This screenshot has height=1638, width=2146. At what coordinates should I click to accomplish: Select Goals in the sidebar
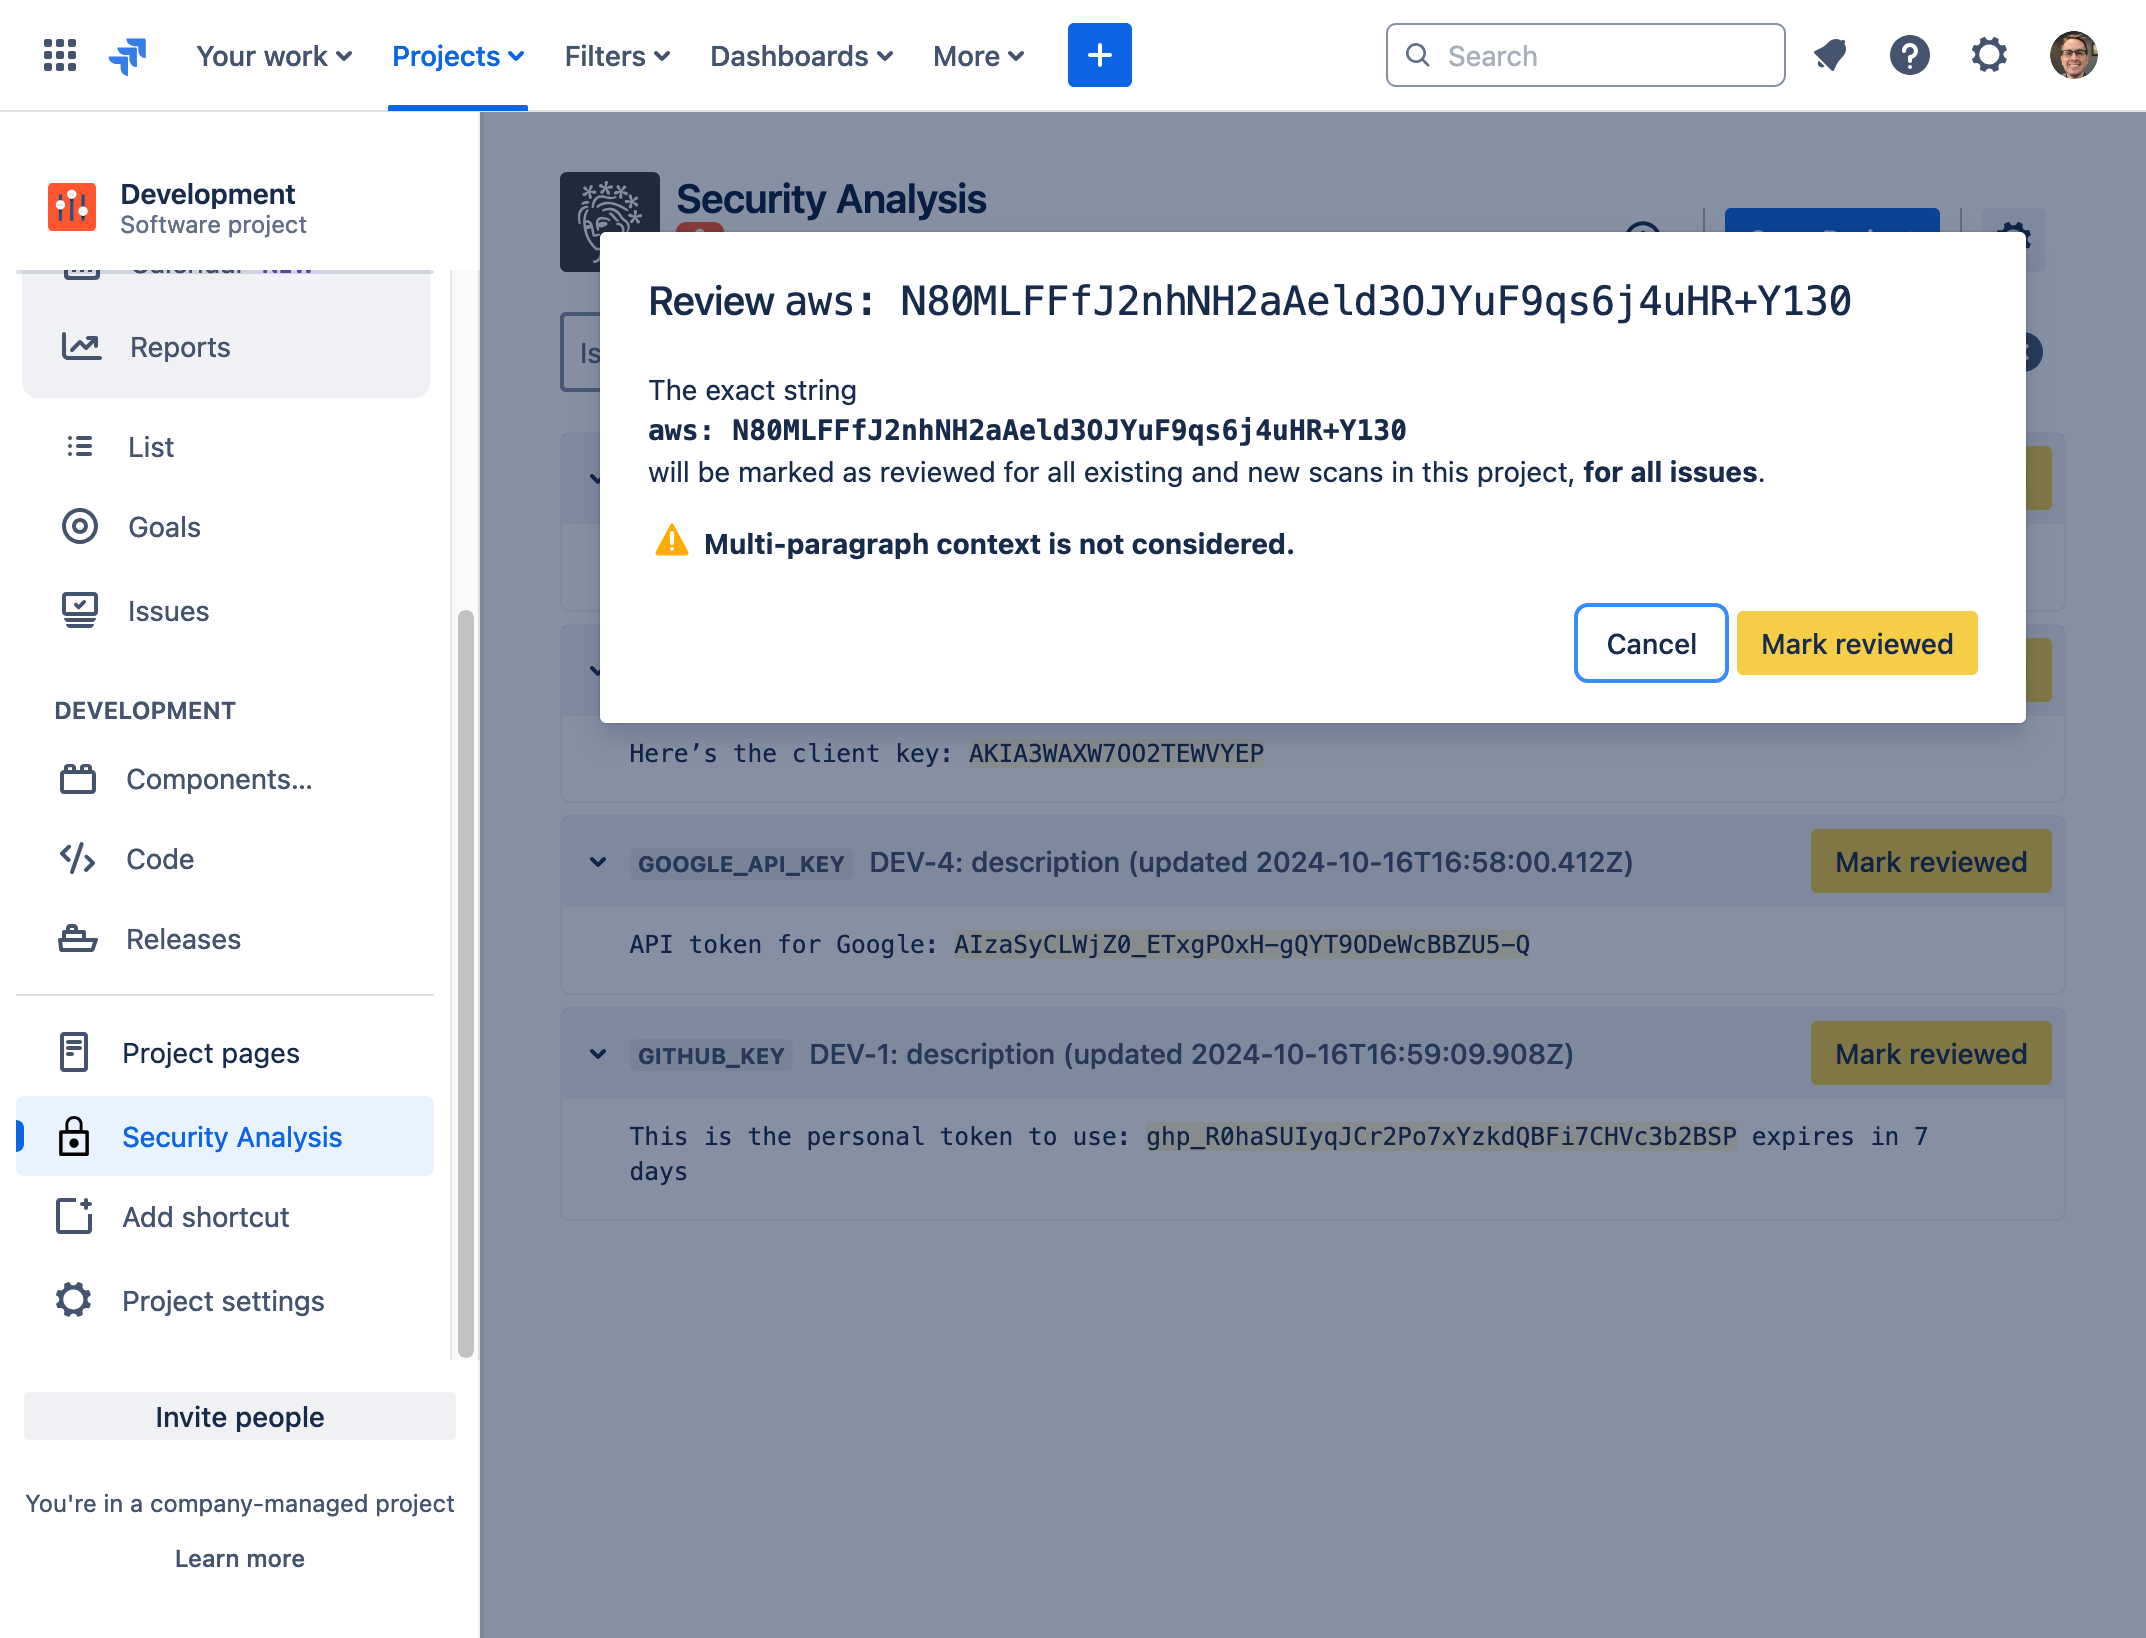pyautogui.click(x=226, y=527)
